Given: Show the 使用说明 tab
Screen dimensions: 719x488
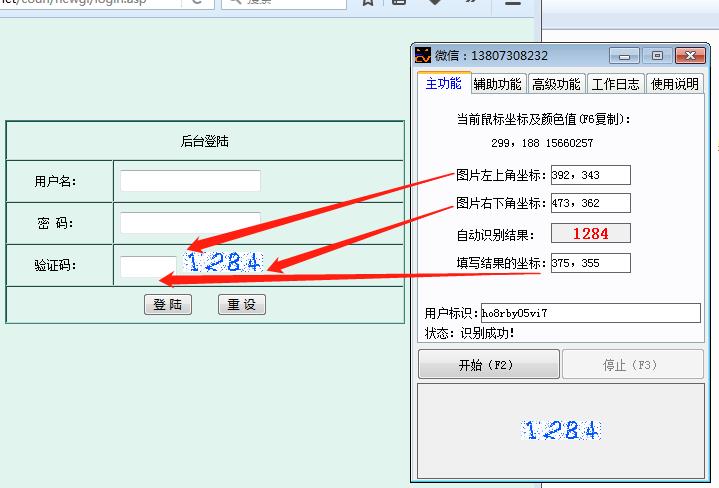Looking at the screenshot, I should pos(675,84).
